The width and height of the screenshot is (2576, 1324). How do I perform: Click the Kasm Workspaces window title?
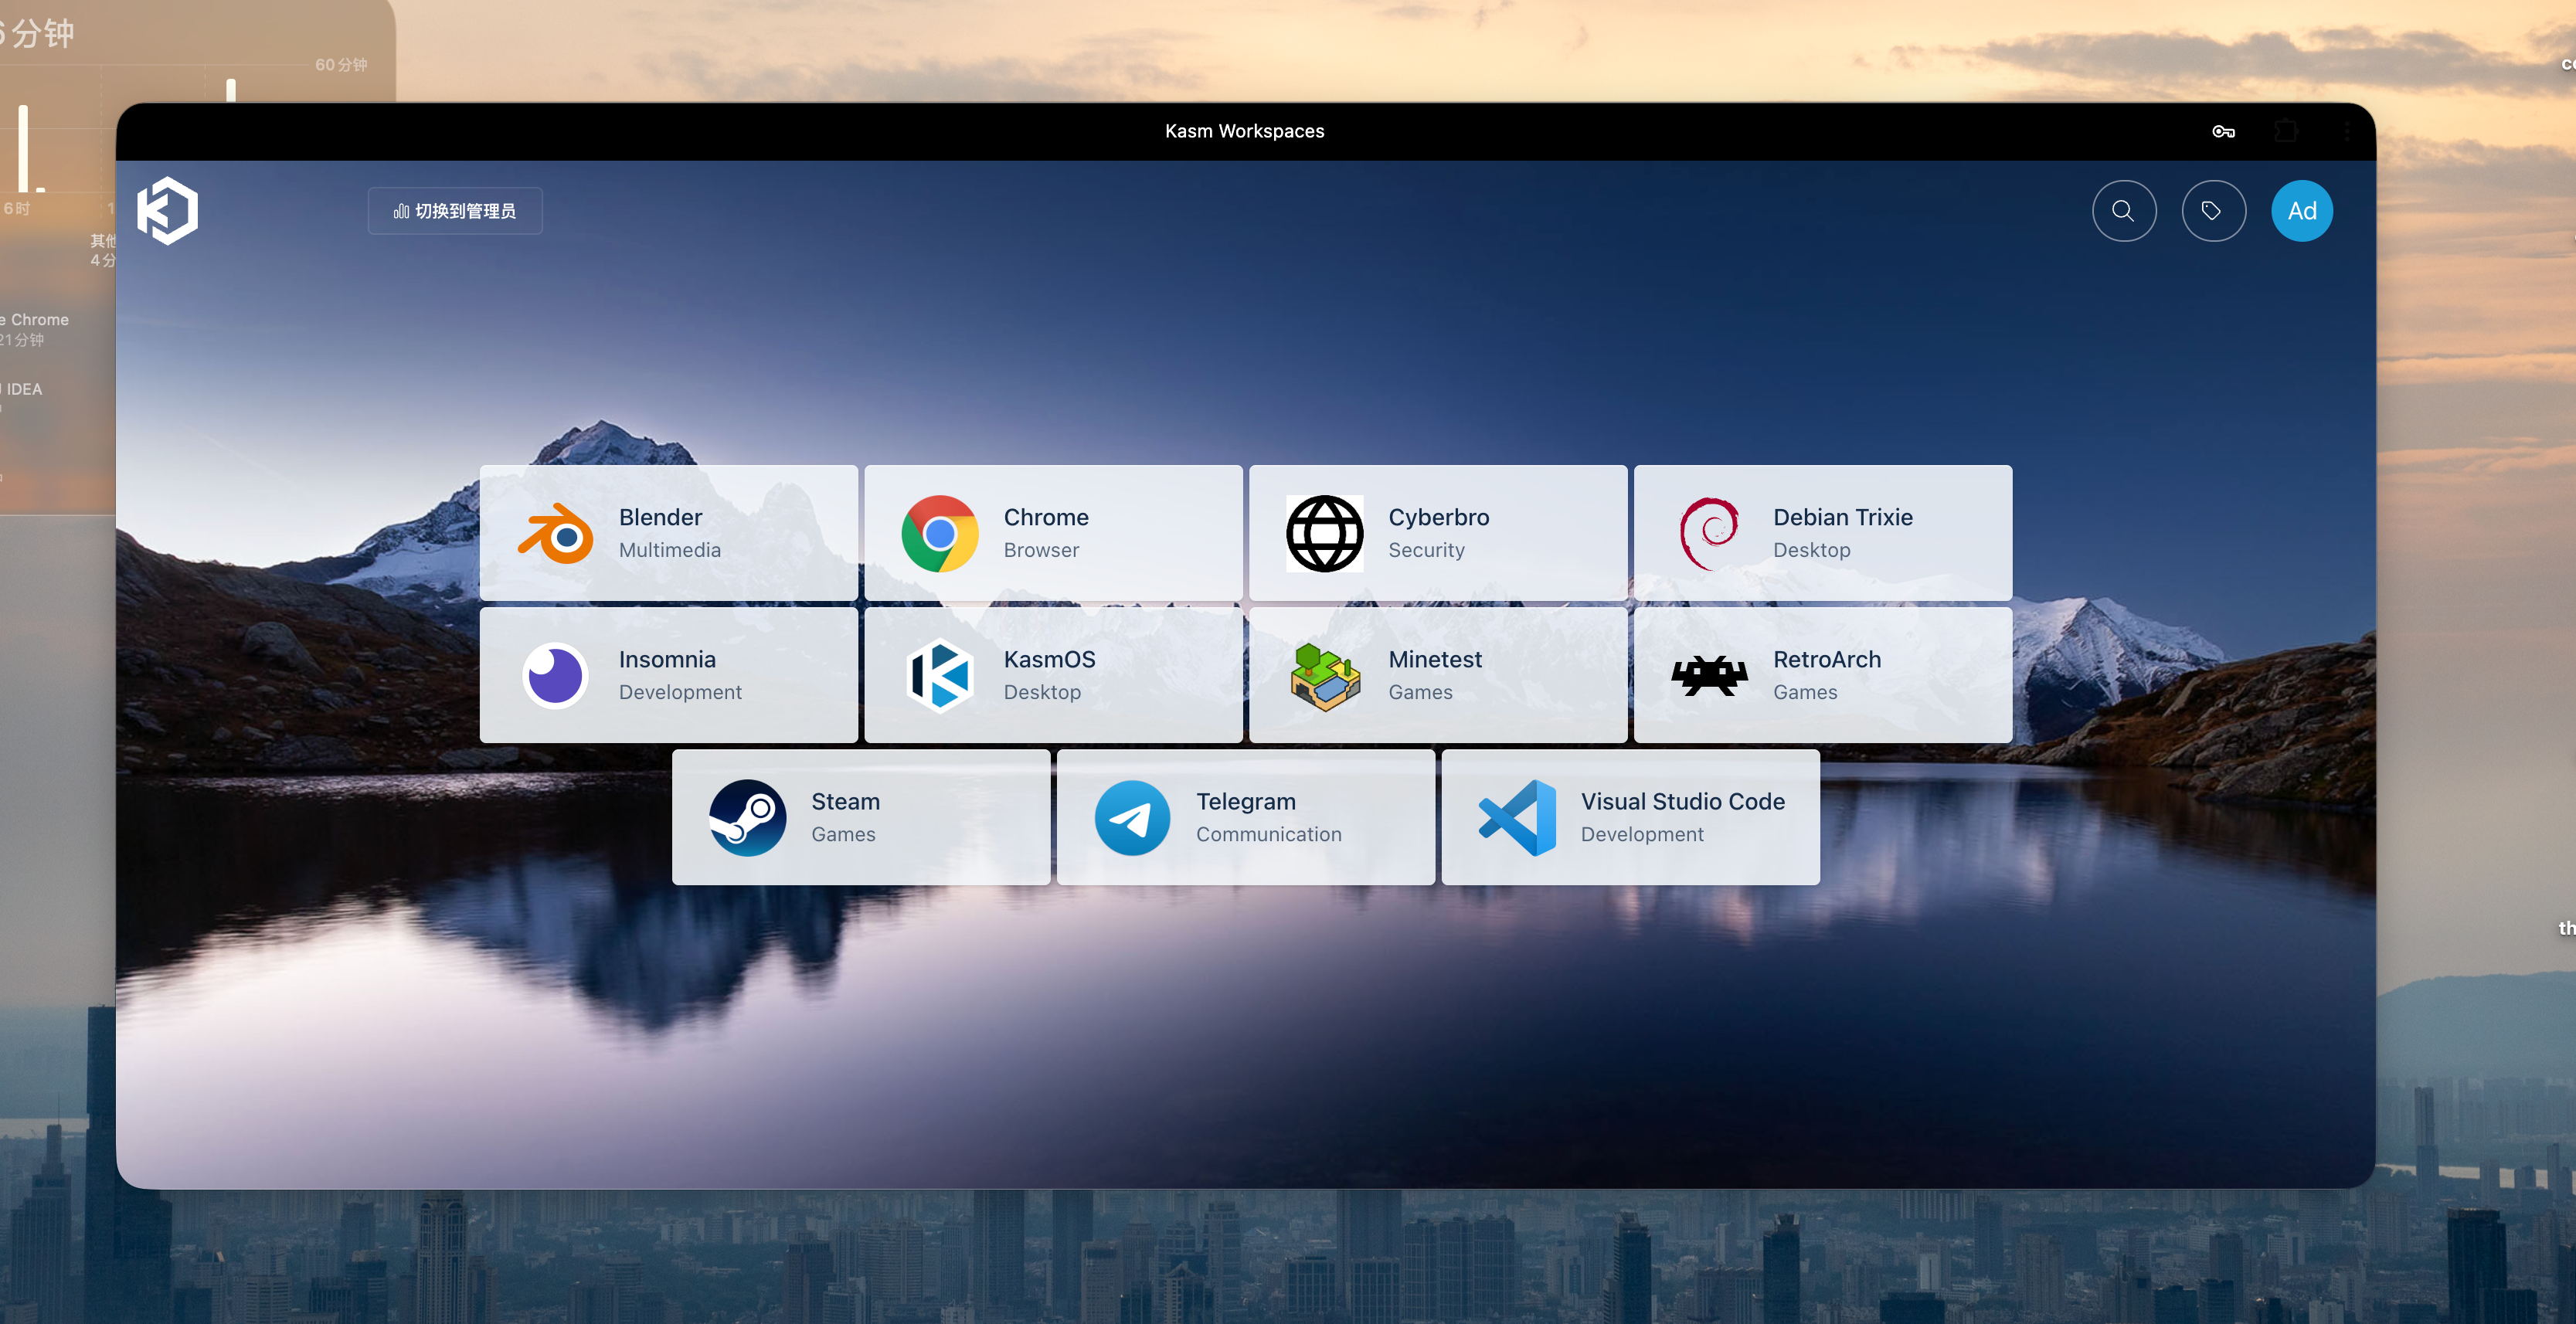(x=1244, y=131)
